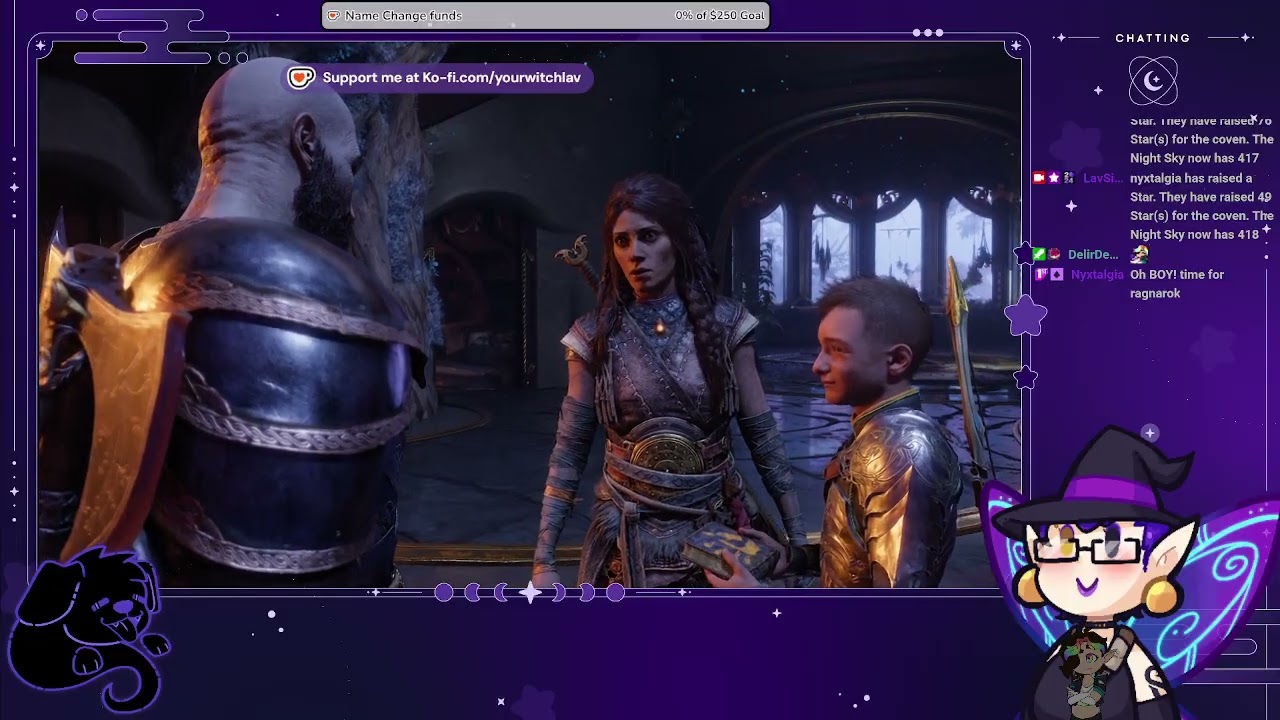Click the game video showing the braided-hair woman
The image size is (1280, 720).
pos(530,315)
